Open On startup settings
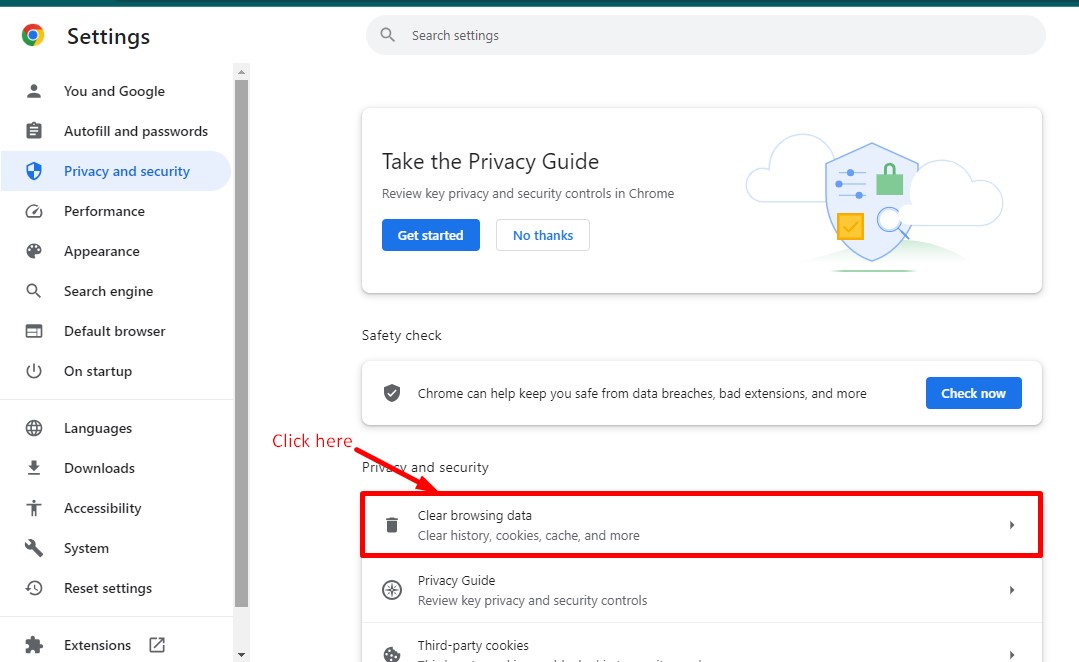Viewport: 1079px width, 662px height. pyautogui.click(x=116, y=371)
